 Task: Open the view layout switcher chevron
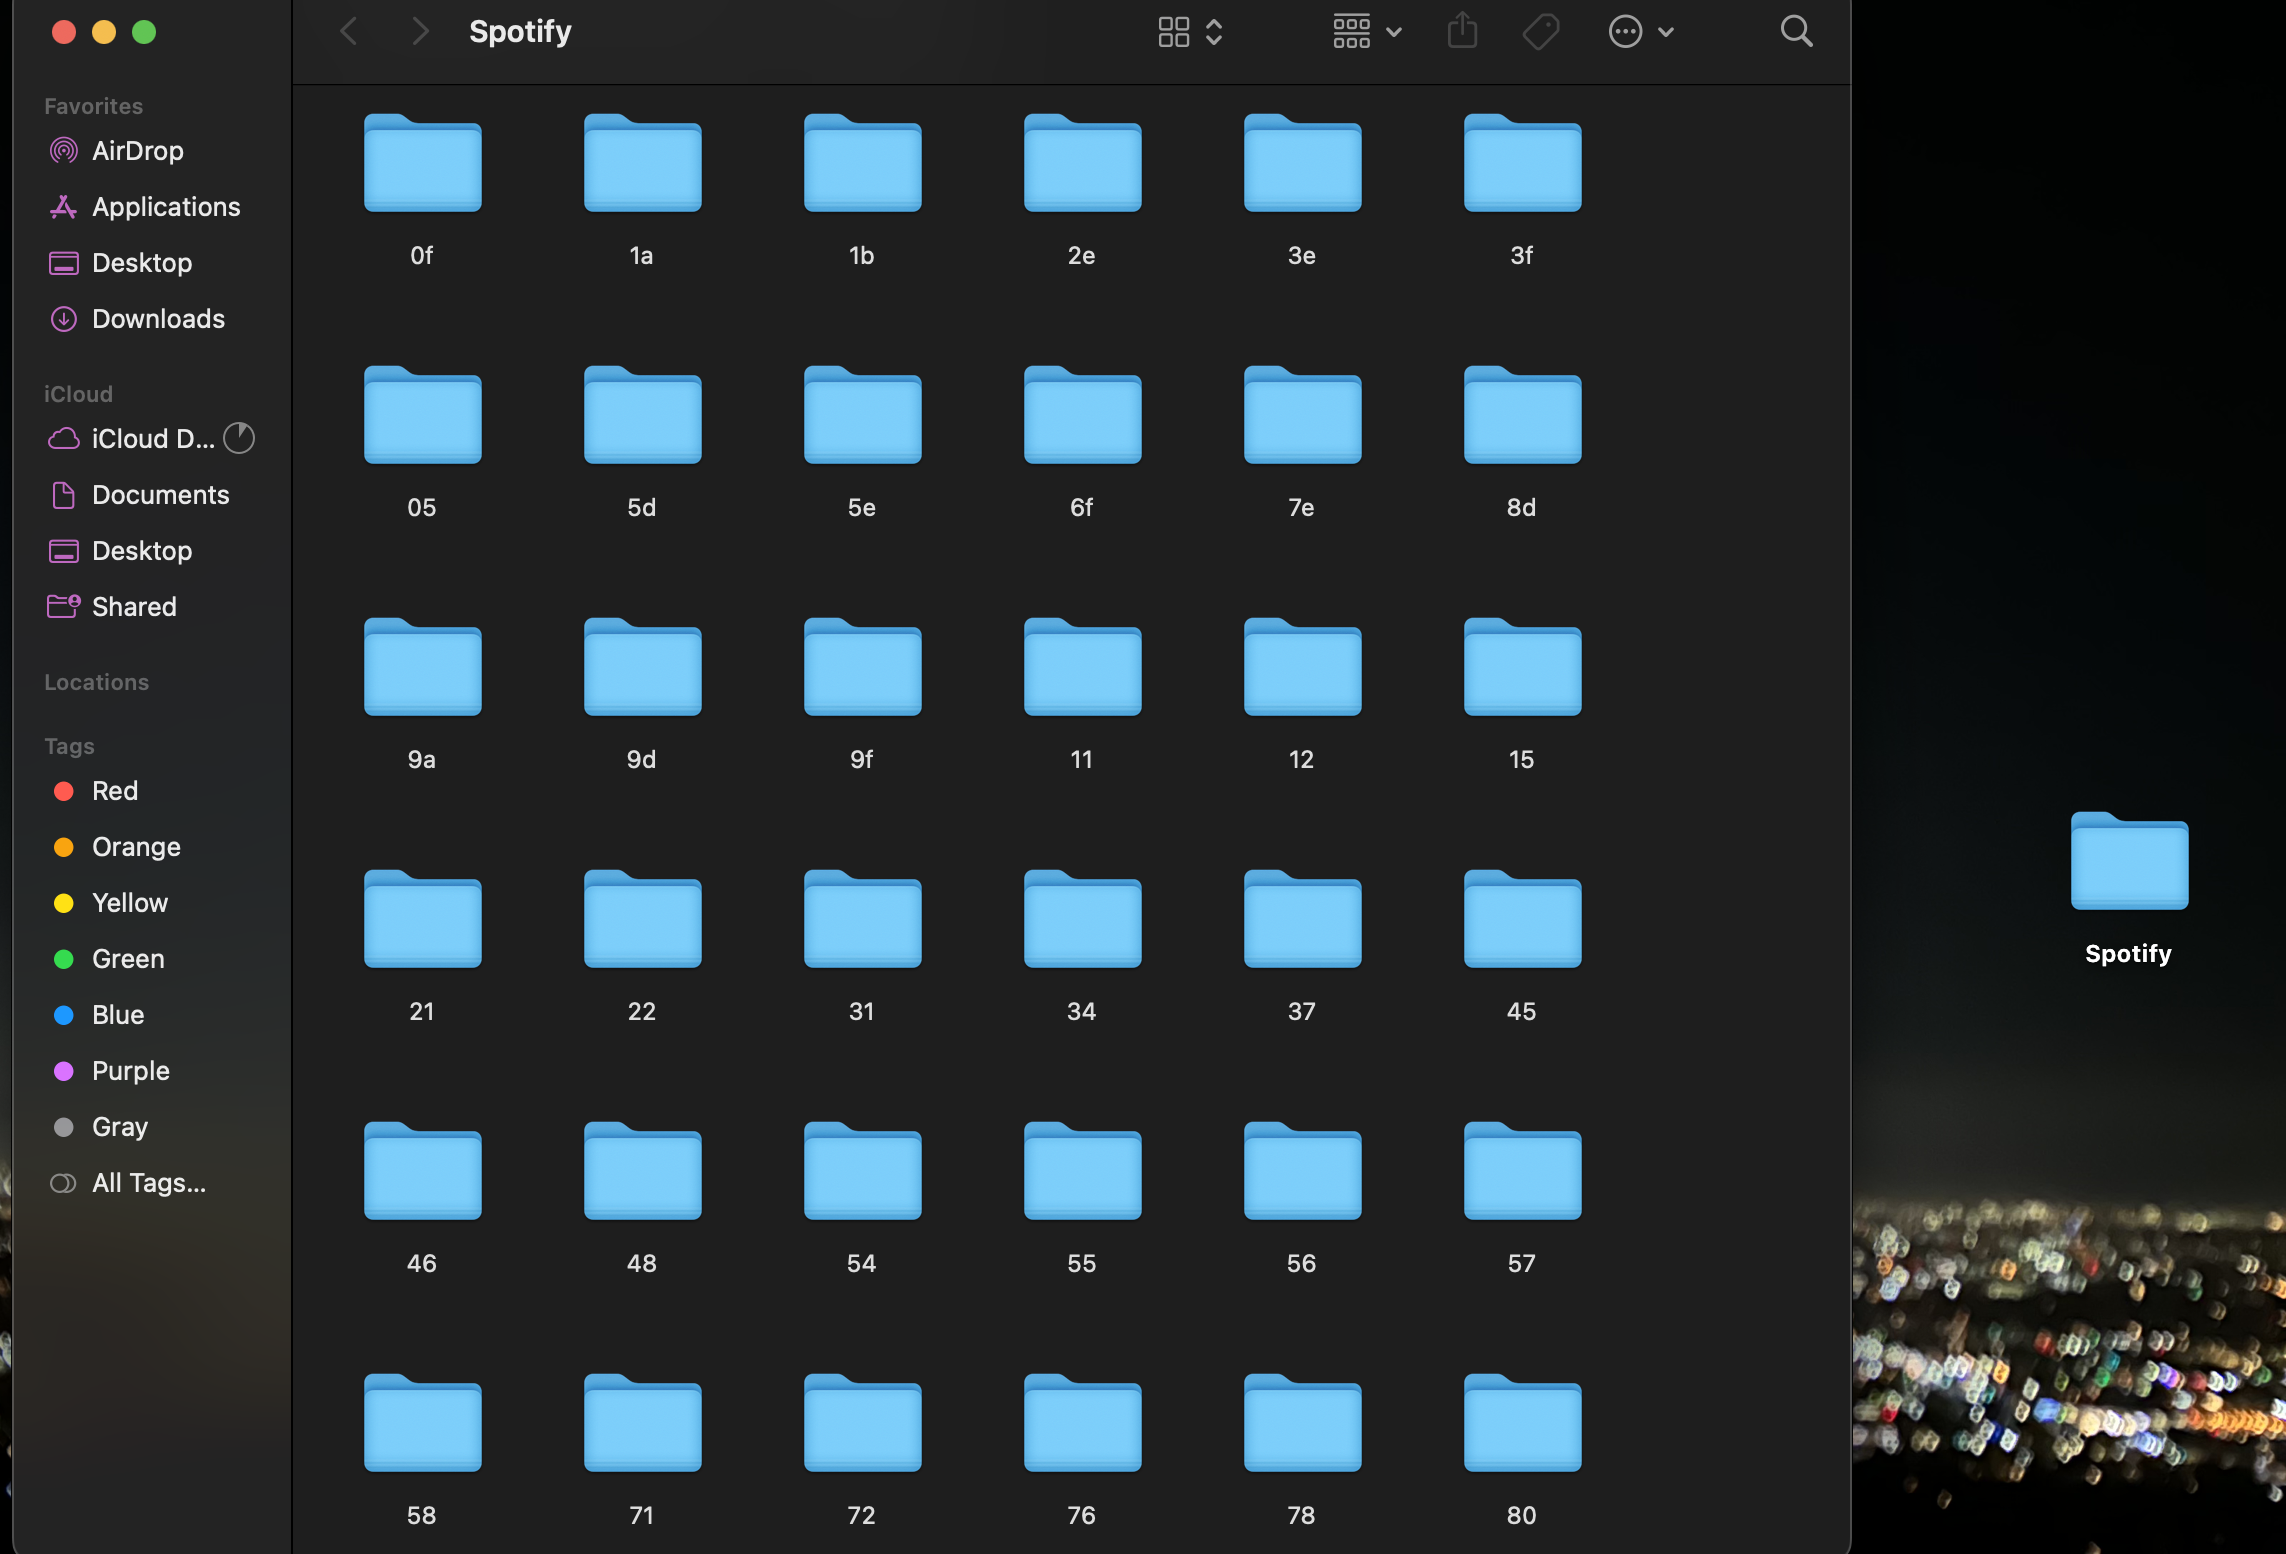1215,31
